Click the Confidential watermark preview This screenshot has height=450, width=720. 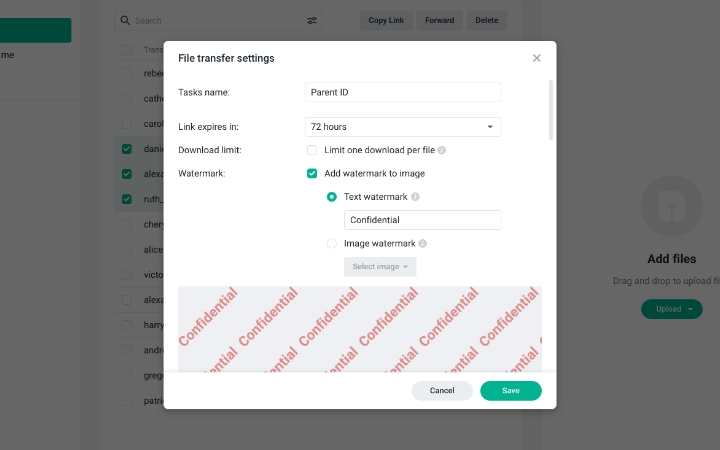point(360,329)
